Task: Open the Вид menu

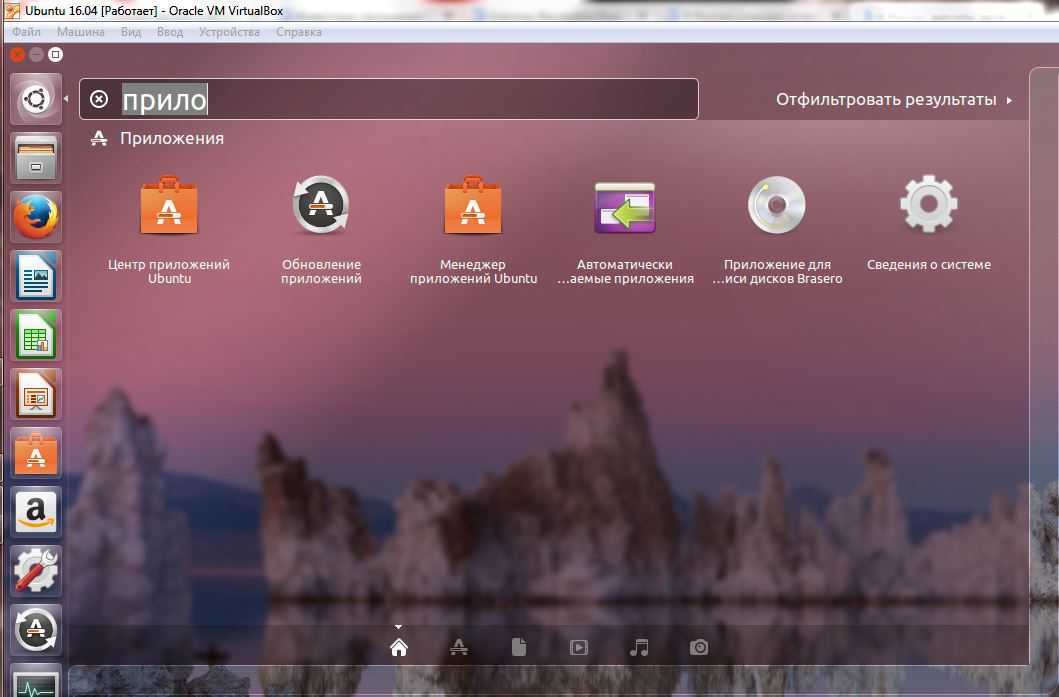Action: coord(131,32)
